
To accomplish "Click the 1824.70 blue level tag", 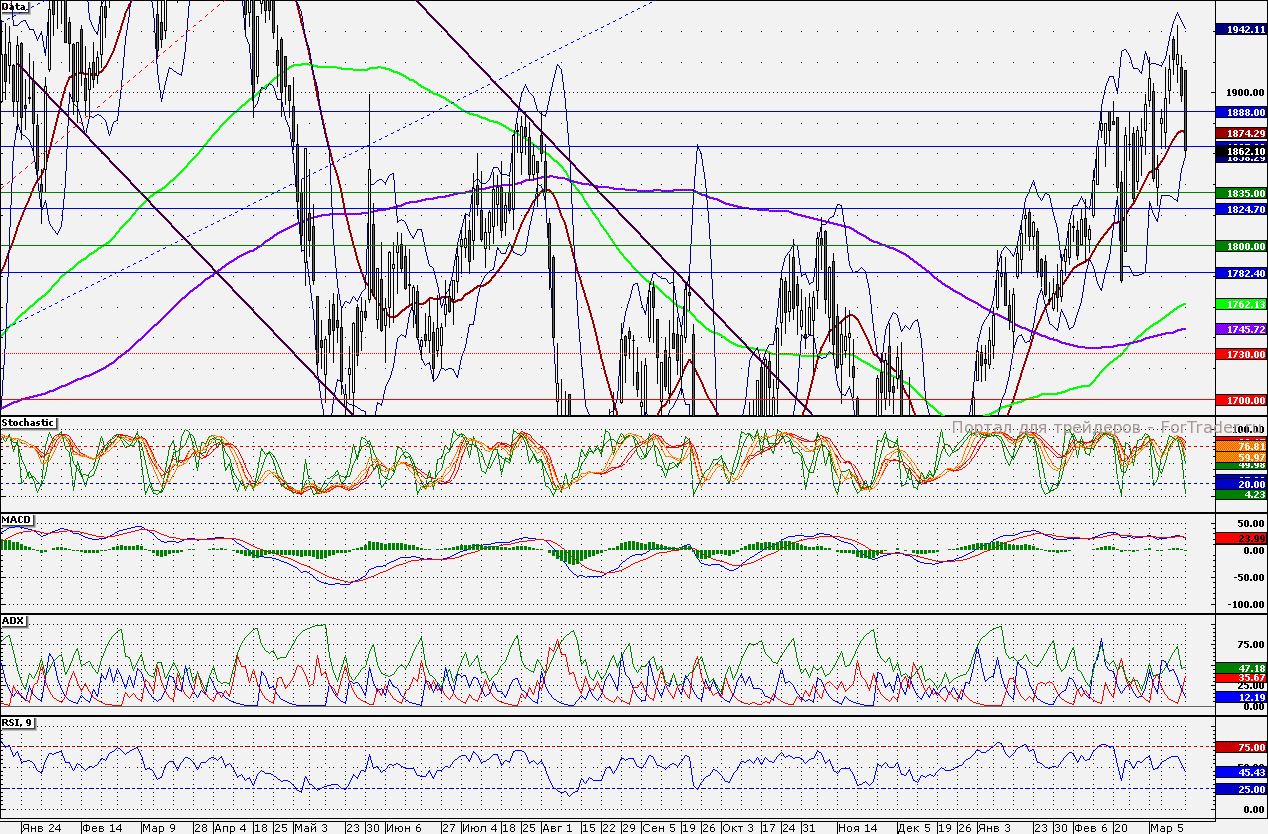I will [x=1240, y=209].
